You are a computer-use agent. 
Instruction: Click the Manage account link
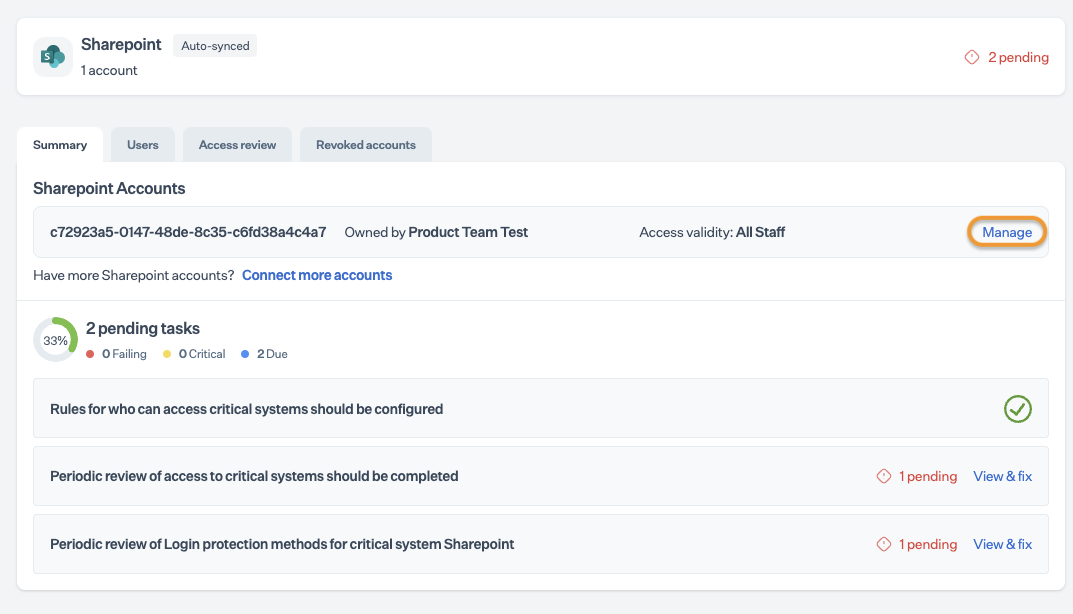tap(1007, 232)
